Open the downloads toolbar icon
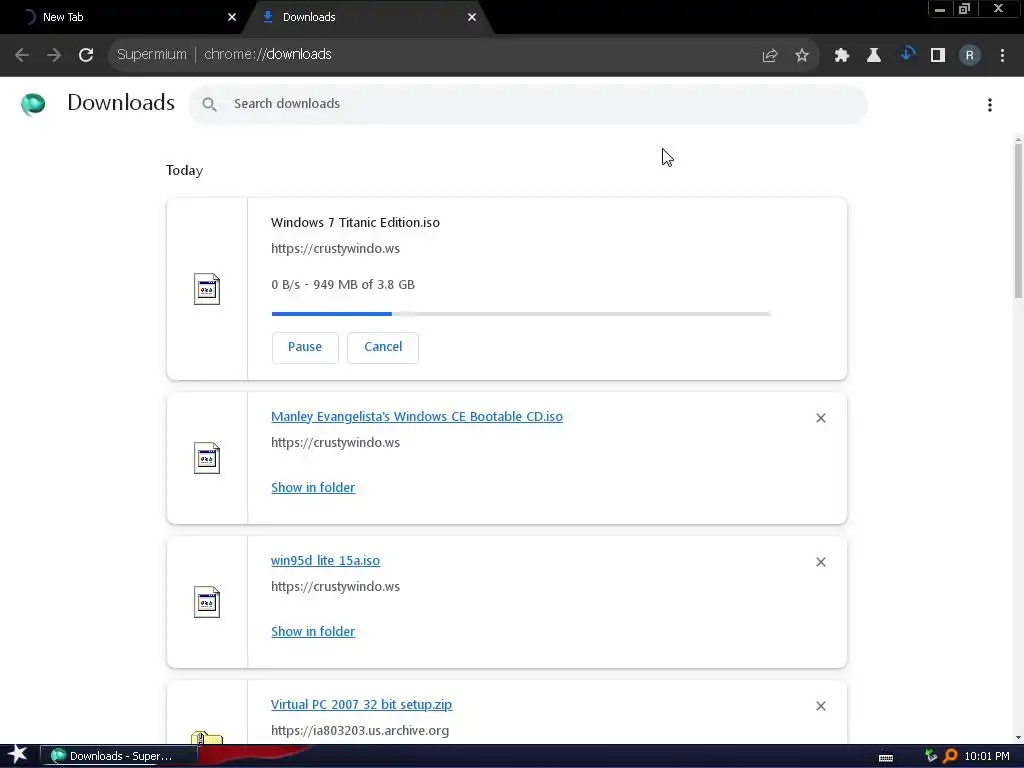Screen dimensions: 1024x768 [x=907, y=54]
